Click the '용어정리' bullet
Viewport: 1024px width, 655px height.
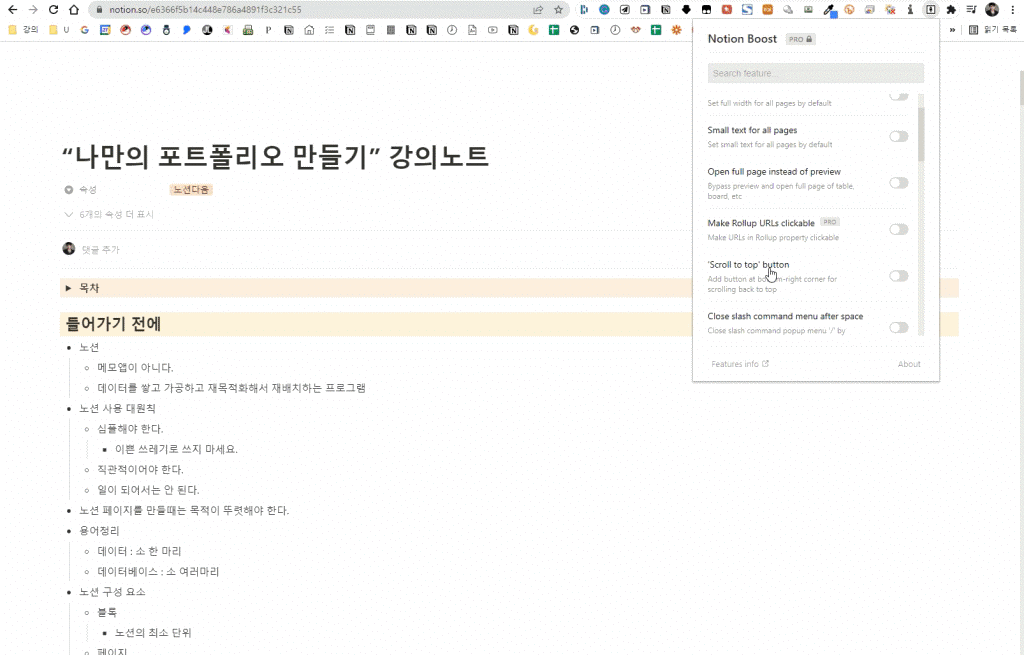99,531
